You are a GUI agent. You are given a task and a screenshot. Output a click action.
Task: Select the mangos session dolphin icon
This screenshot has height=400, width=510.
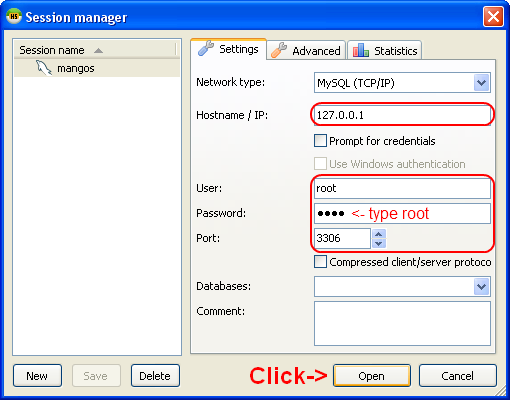coord(44,68)
